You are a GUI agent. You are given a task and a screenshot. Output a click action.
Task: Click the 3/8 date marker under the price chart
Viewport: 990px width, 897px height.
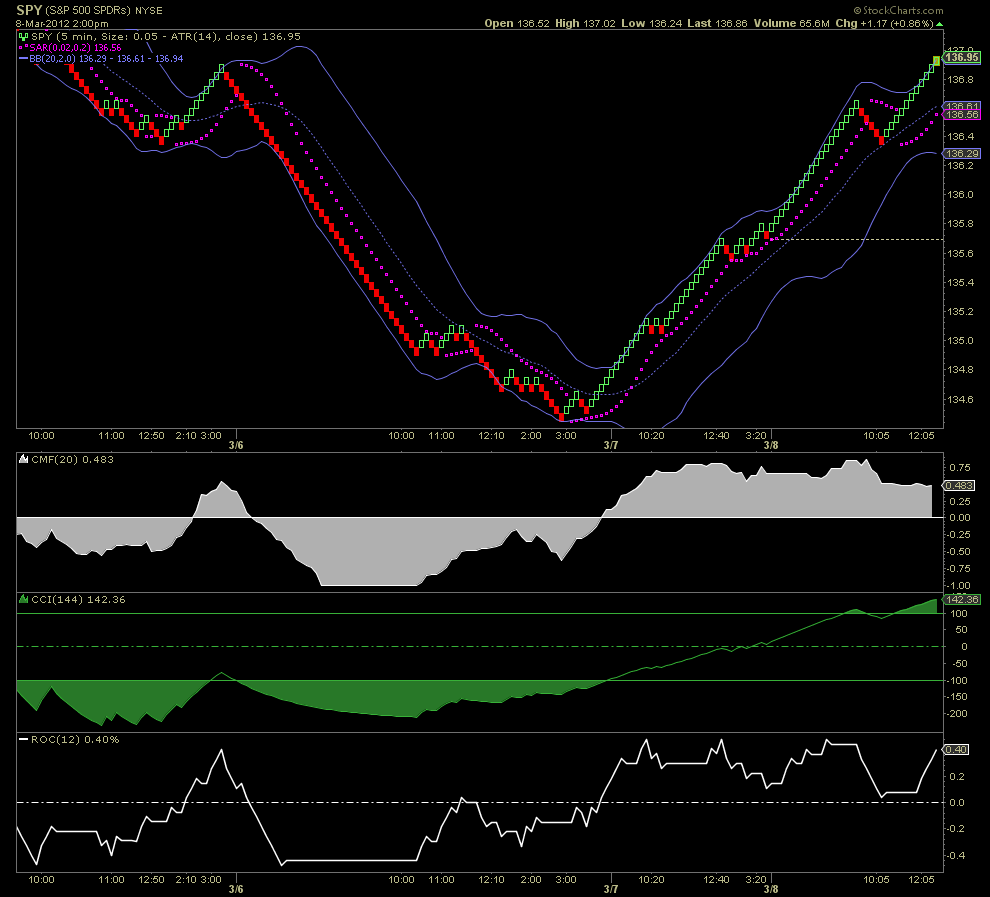click(771, 445)
